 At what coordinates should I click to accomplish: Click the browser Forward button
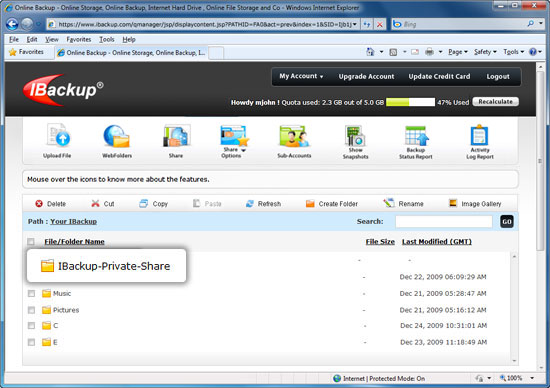point(27,24)
